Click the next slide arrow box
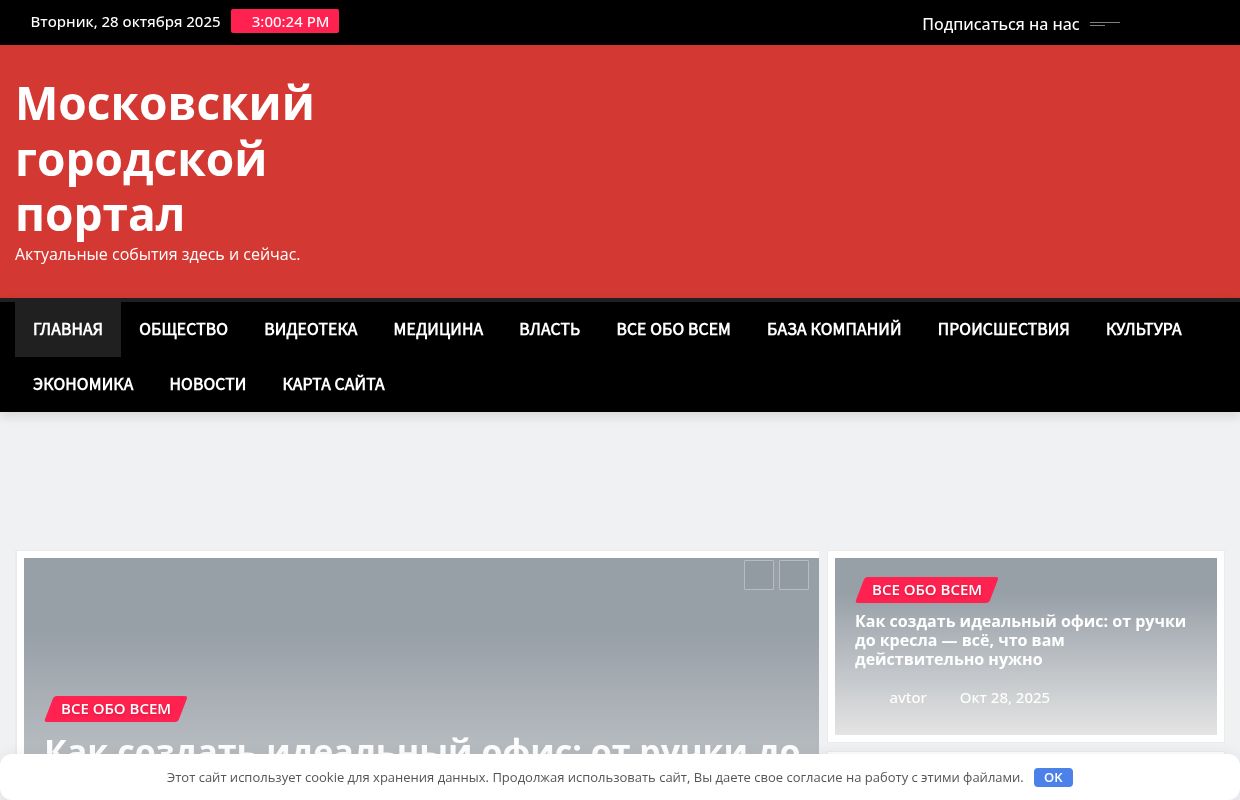The width and height of the screenshot is (1240, 800). (x=794, y=575)
